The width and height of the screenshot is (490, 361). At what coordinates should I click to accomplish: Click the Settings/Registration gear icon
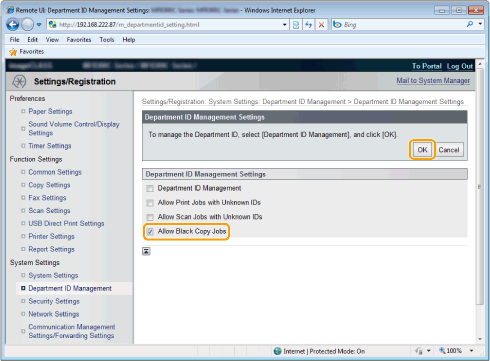click(x=19, y=81)
